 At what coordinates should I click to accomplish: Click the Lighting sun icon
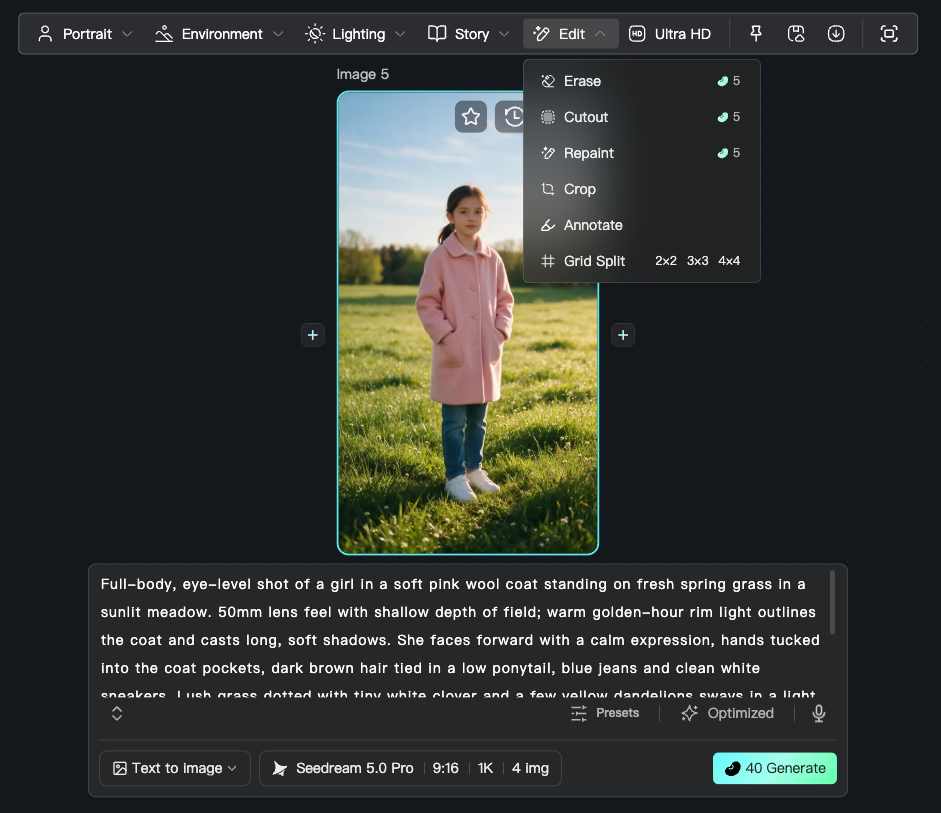315,34
